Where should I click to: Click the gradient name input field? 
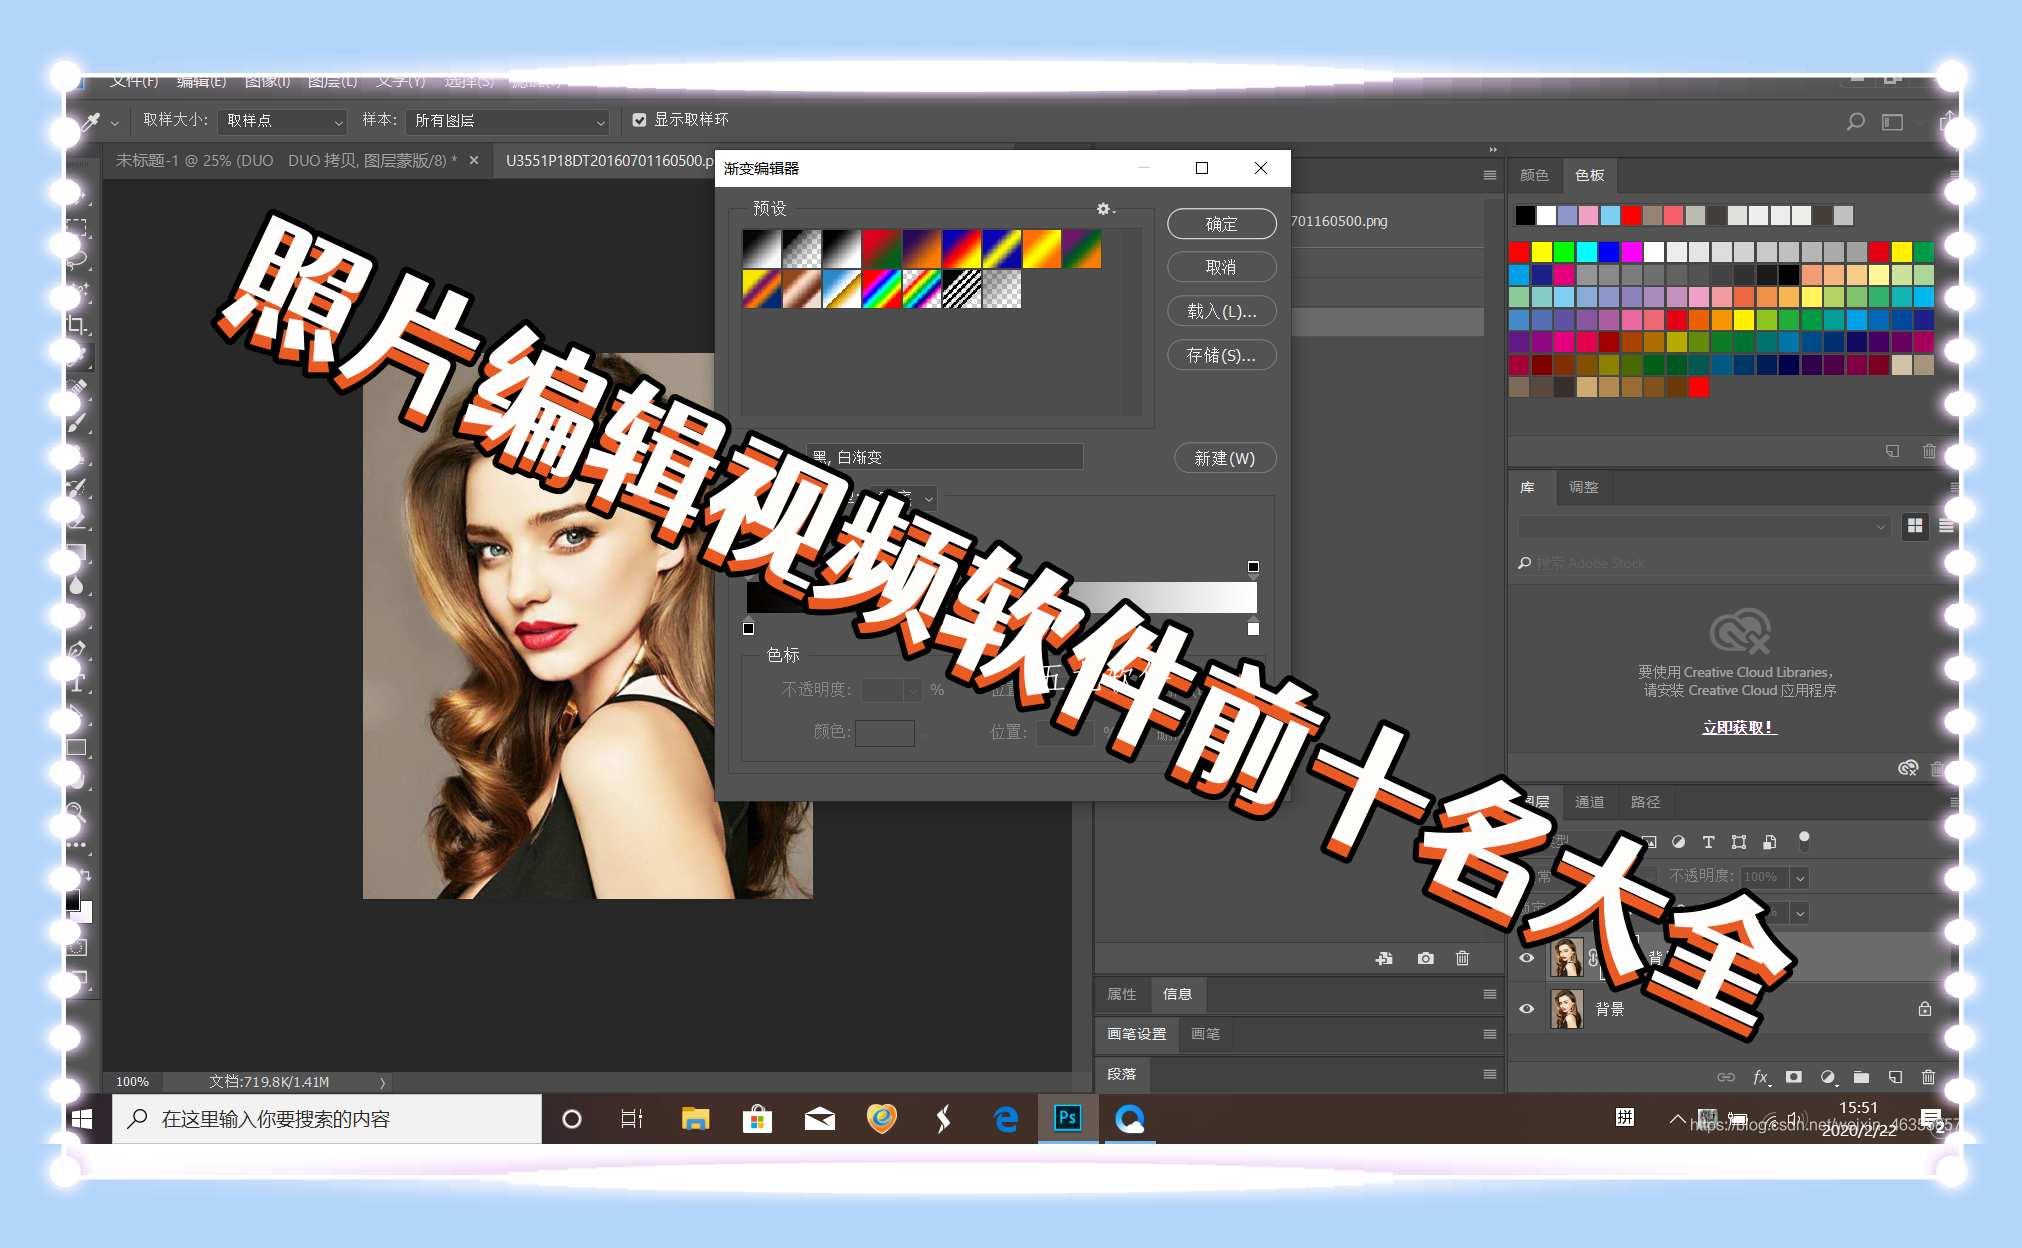[x=945, y=457]
